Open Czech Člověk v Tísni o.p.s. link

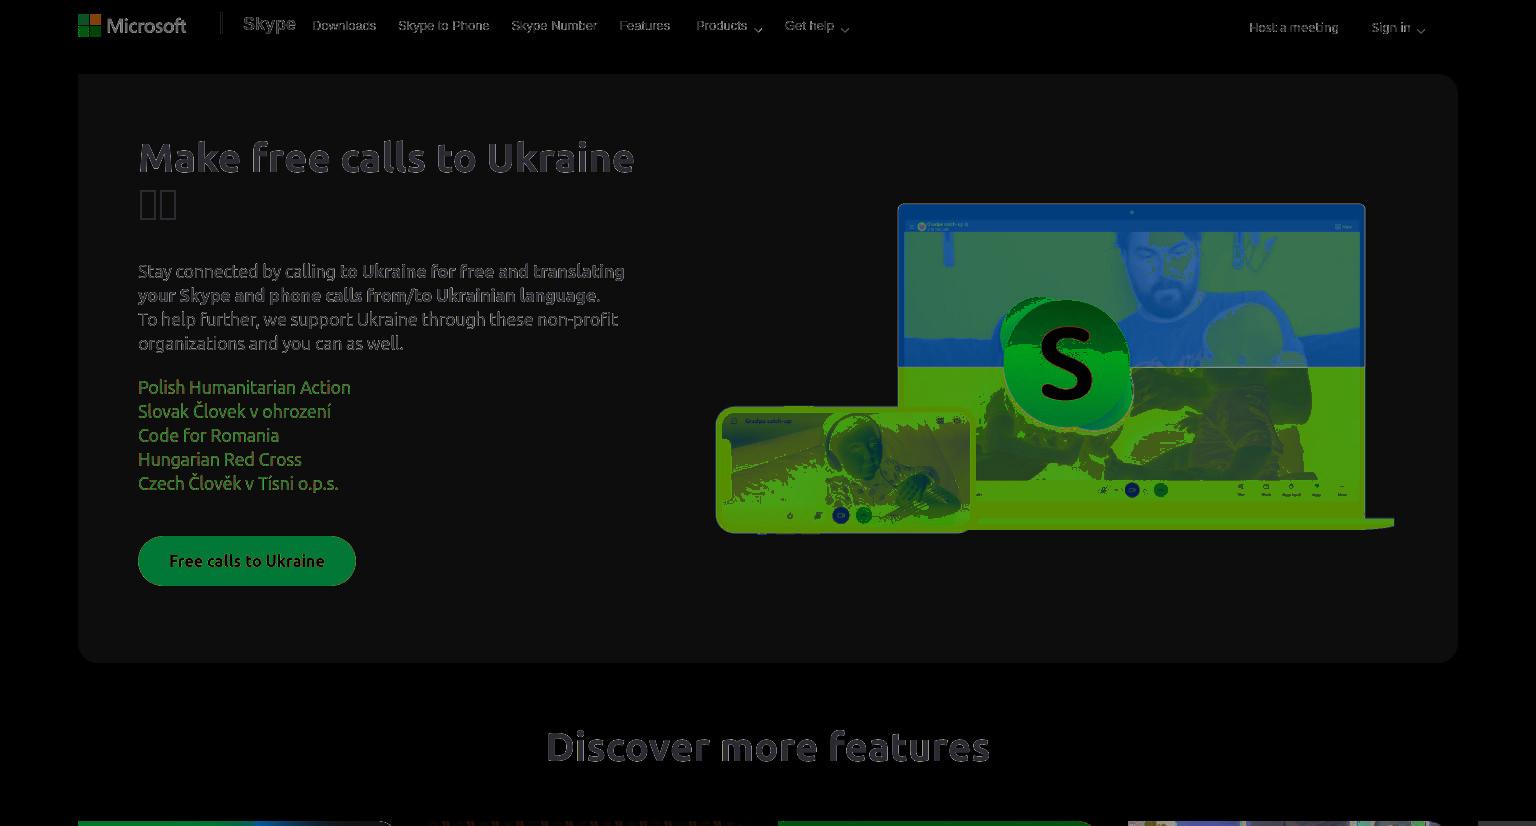[238, 483]
